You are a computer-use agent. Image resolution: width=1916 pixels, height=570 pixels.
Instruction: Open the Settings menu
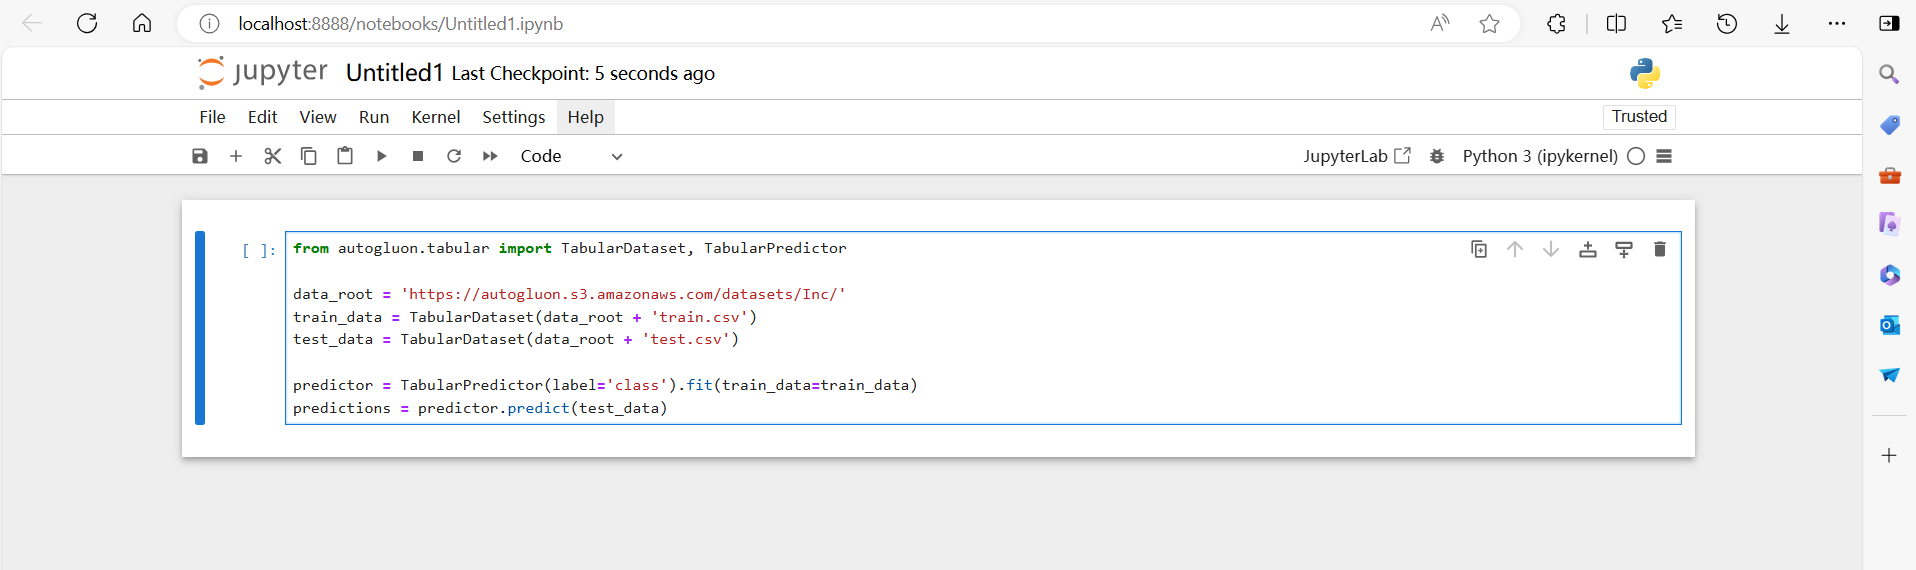point(513,117)
